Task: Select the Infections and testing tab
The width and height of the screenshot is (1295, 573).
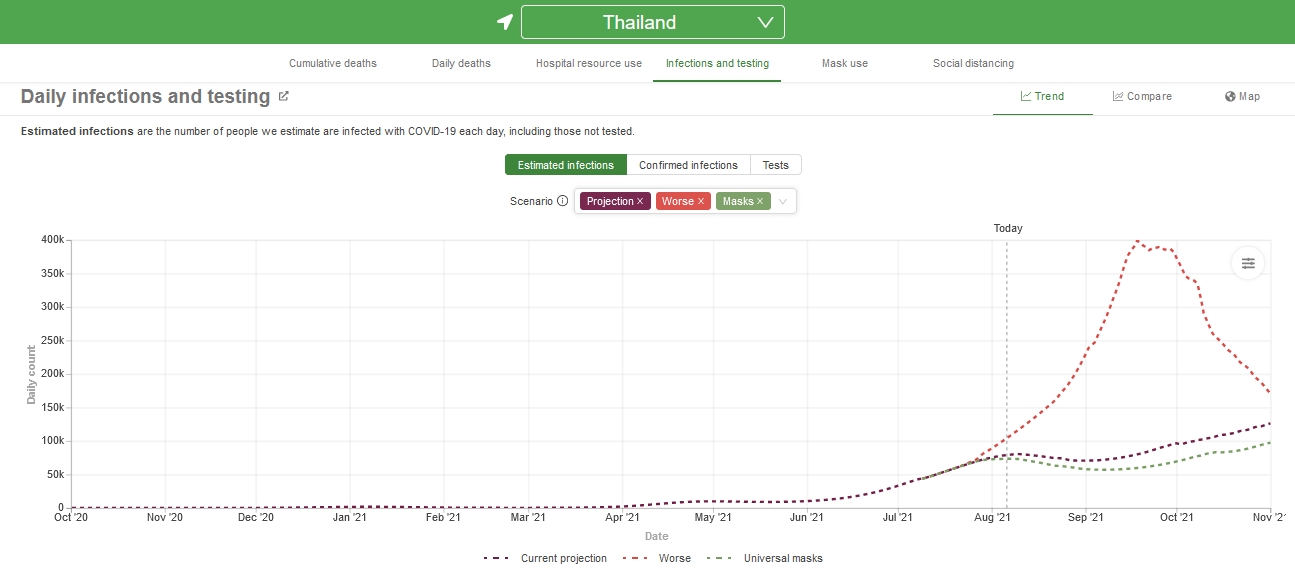Action: click(x=717, y=63)
